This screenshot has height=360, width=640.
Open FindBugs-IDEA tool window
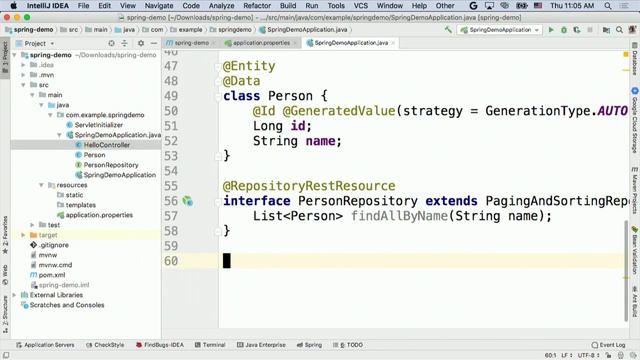(159, 345)
